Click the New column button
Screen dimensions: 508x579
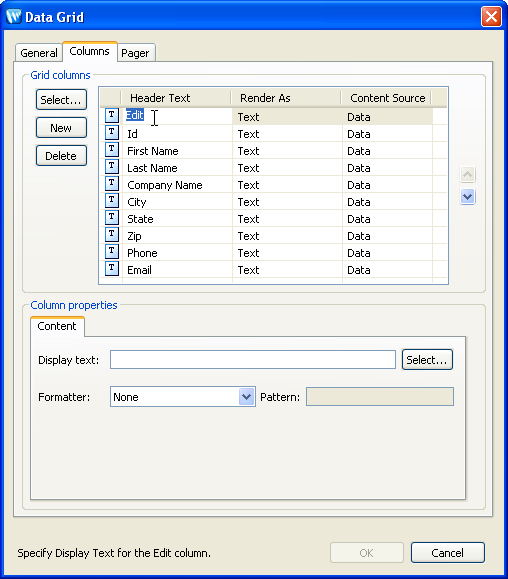[61, 128]
